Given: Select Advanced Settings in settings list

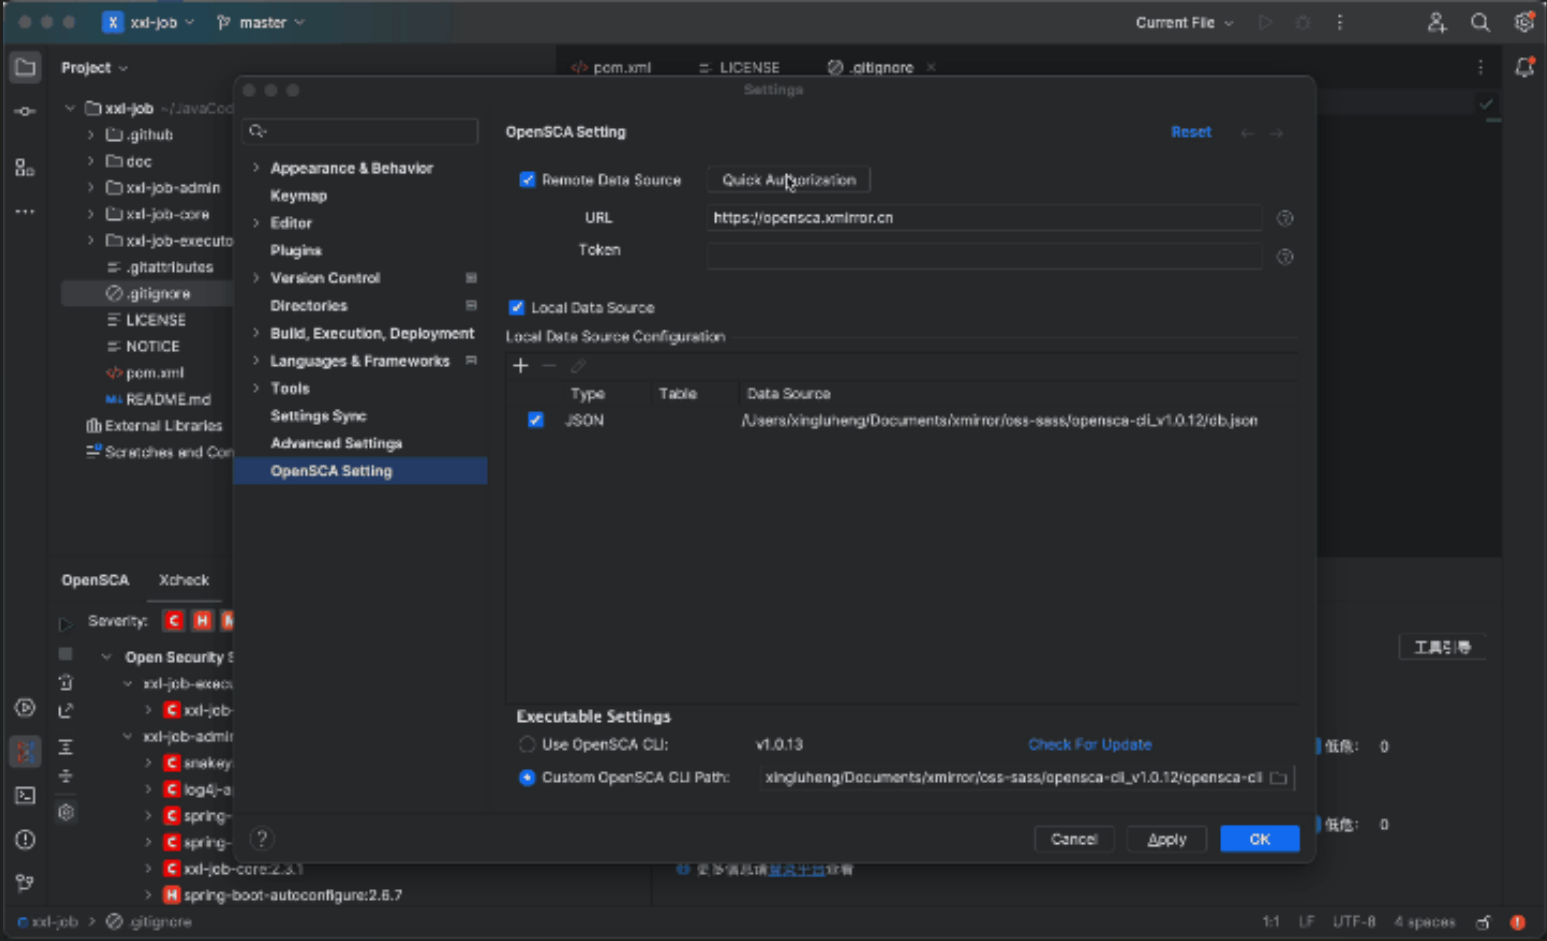Looking at the screenshot, I should point(336,443).
